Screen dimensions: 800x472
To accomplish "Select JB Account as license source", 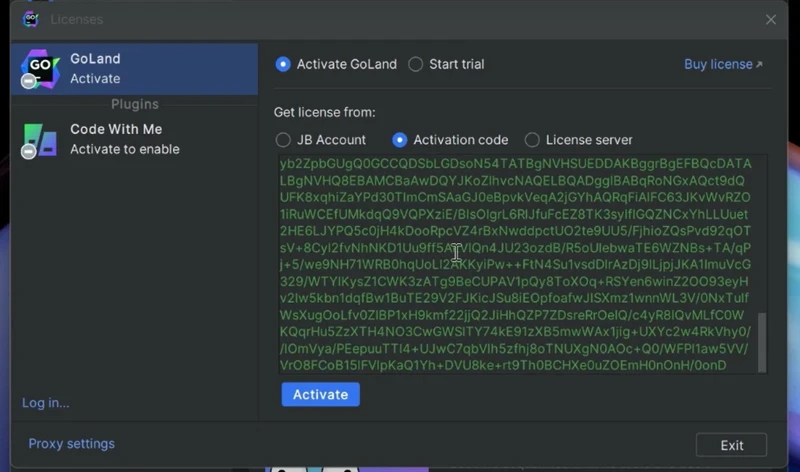I will point(283,140).
